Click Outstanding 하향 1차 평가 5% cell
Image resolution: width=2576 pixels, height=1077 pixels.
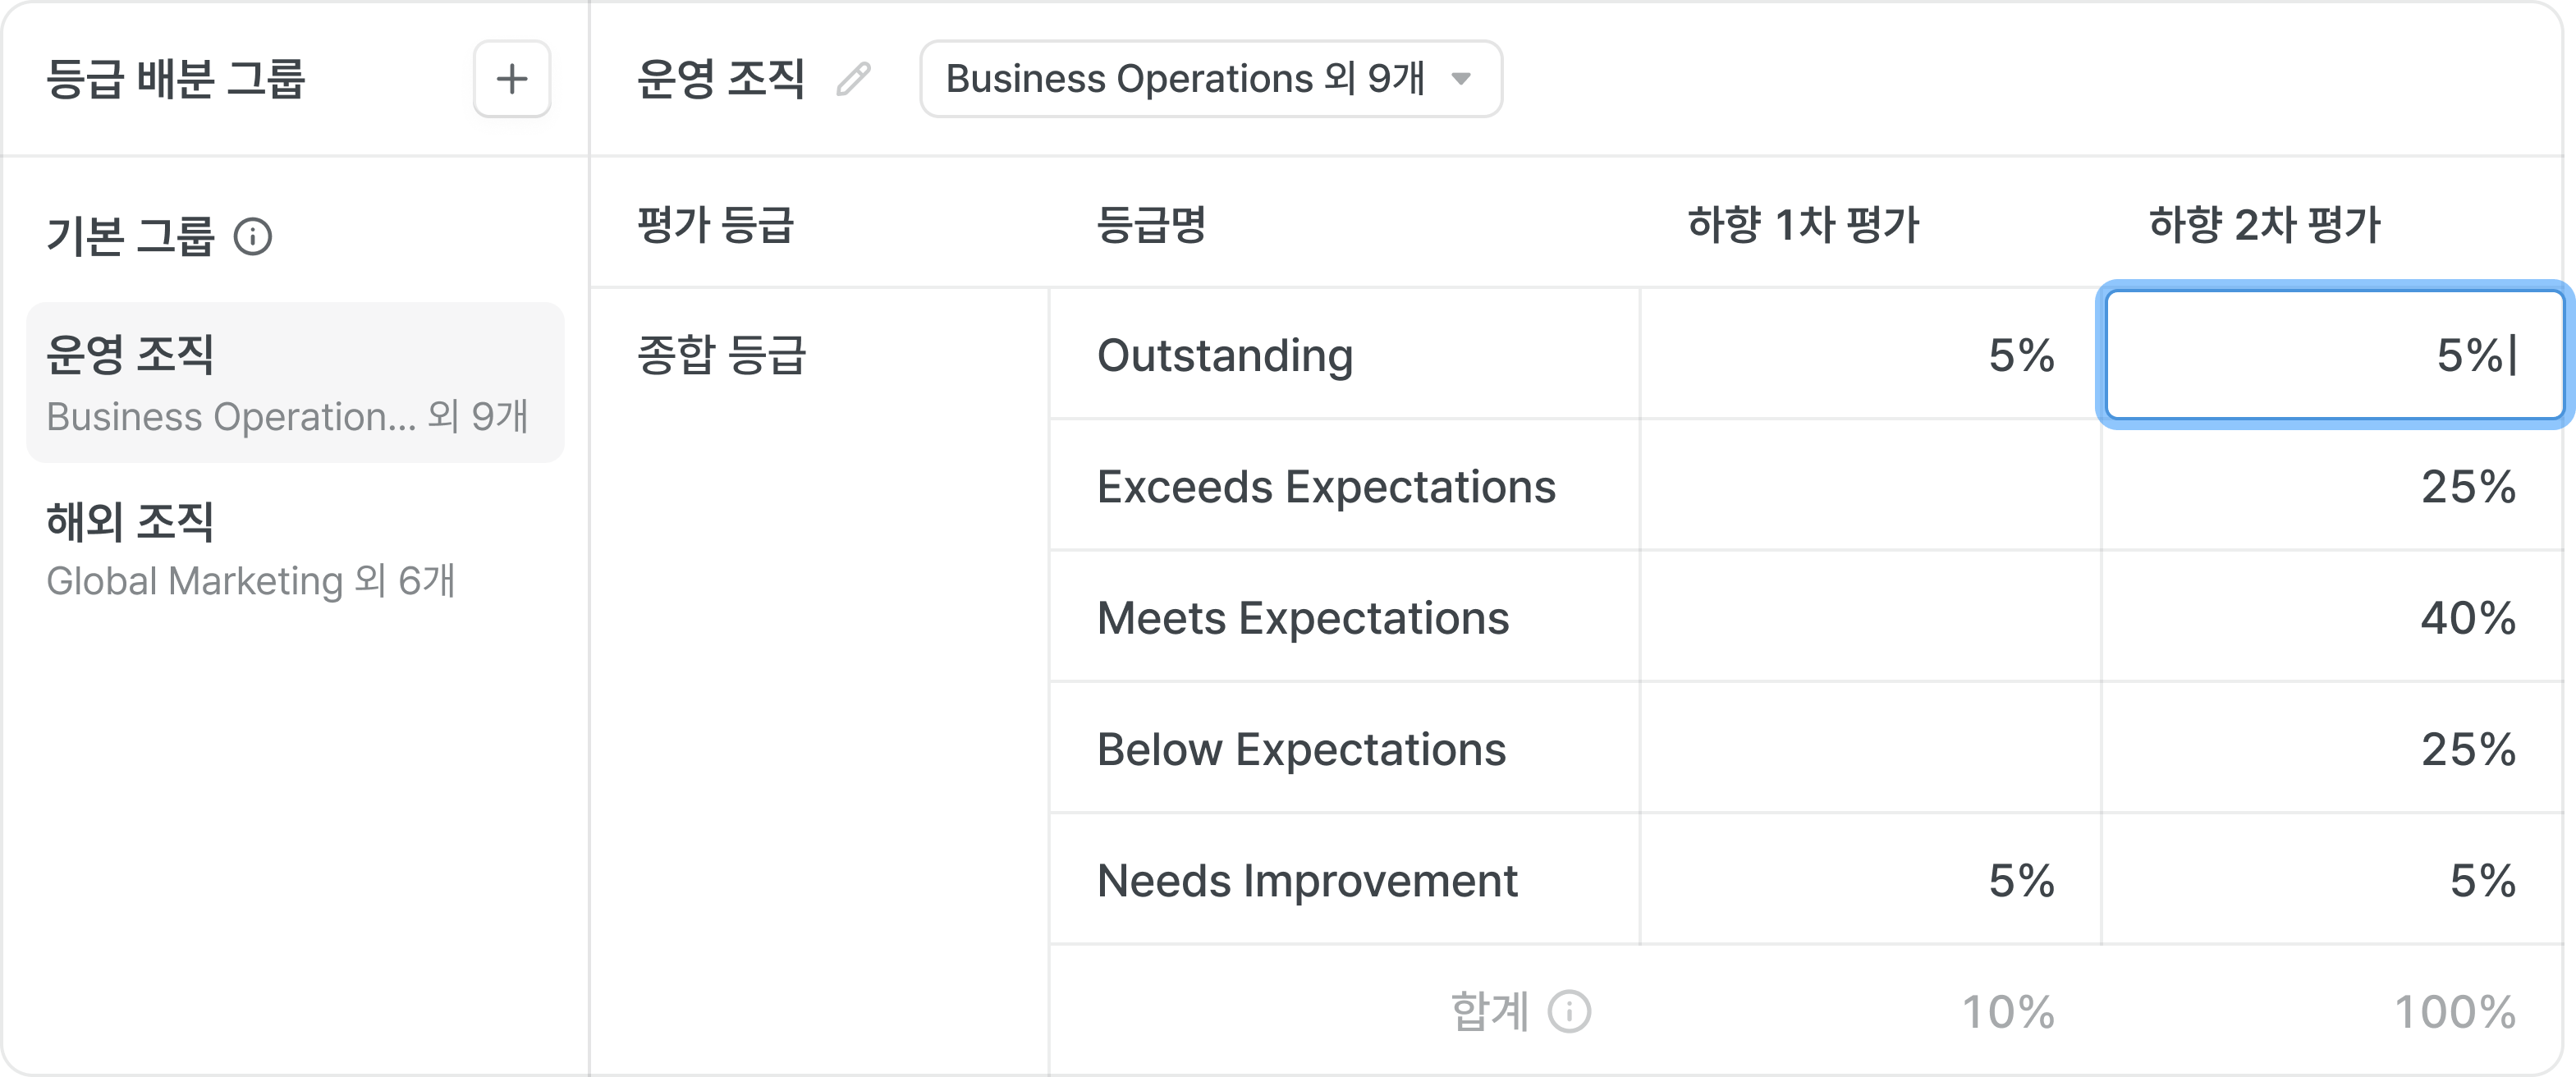(1870, 355)
